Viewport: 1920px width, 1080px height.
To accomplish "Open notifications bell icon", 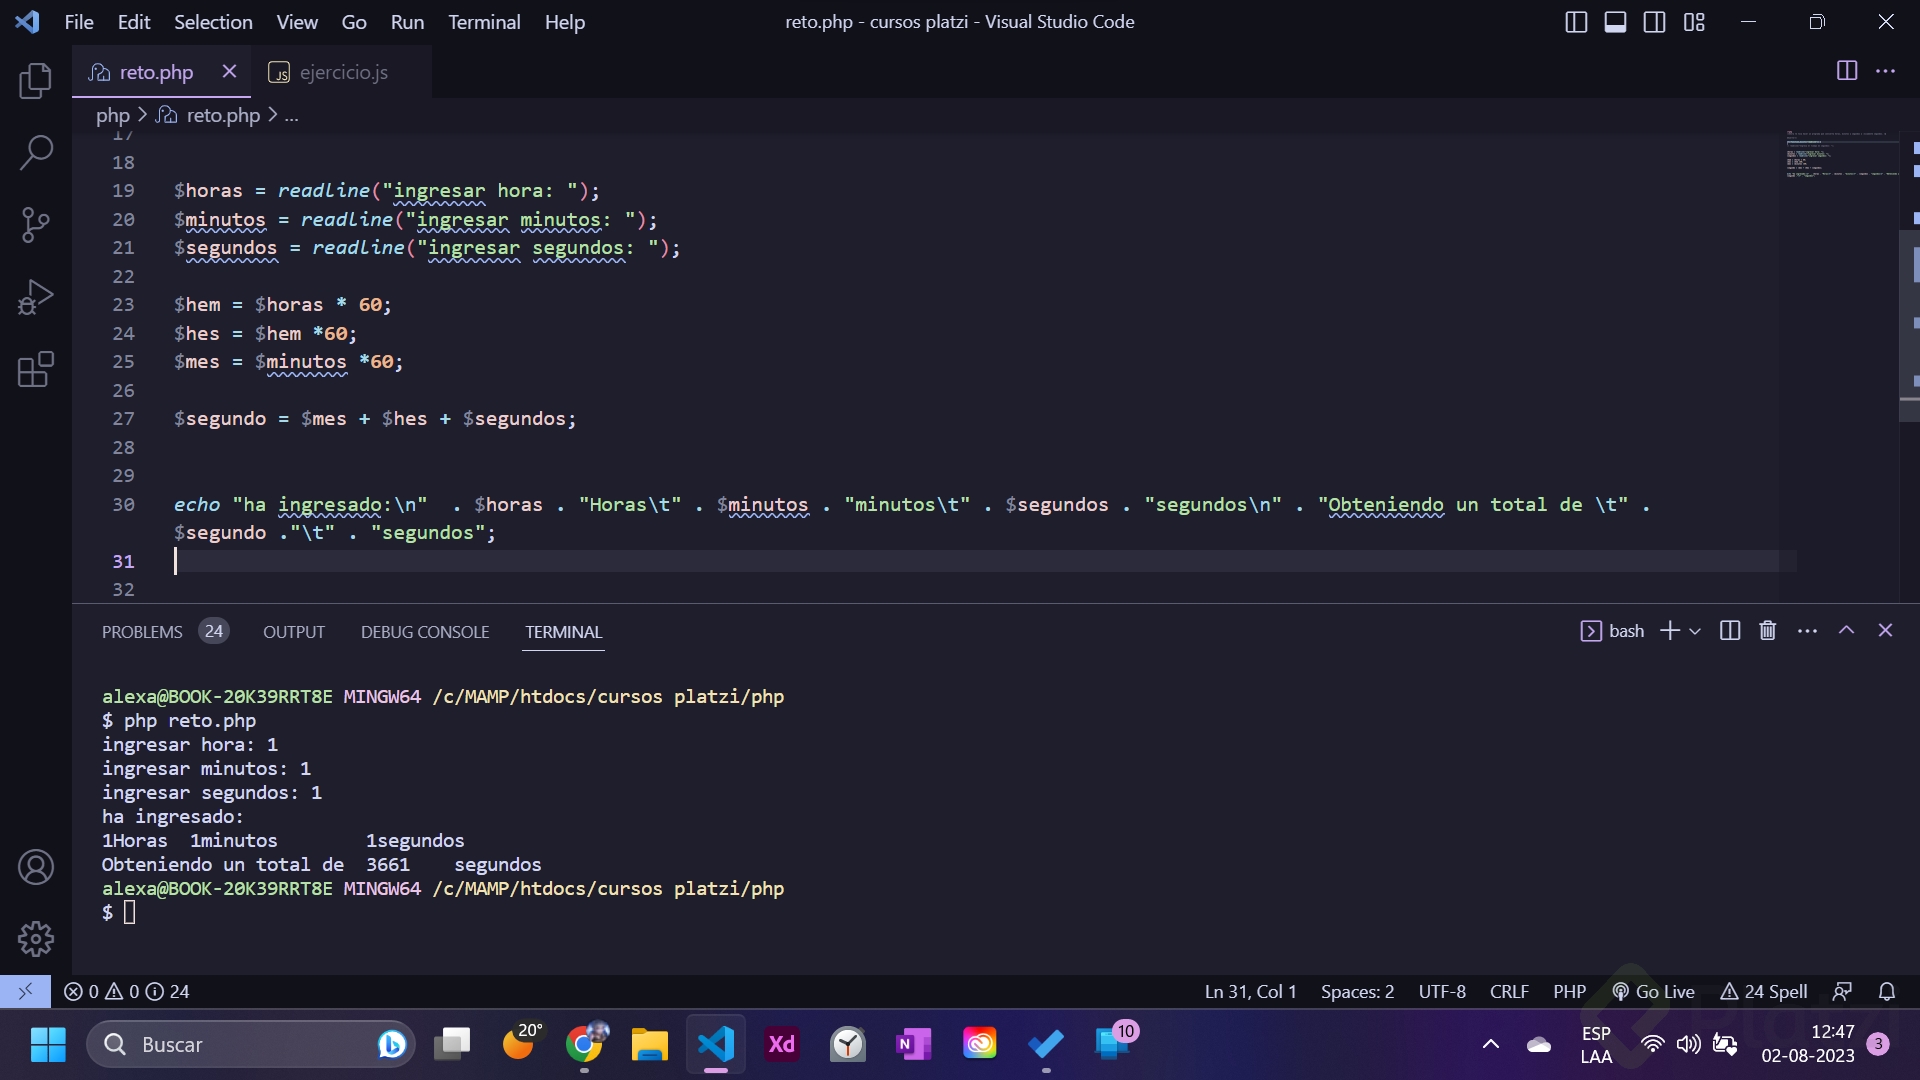I will point(1887,991).
